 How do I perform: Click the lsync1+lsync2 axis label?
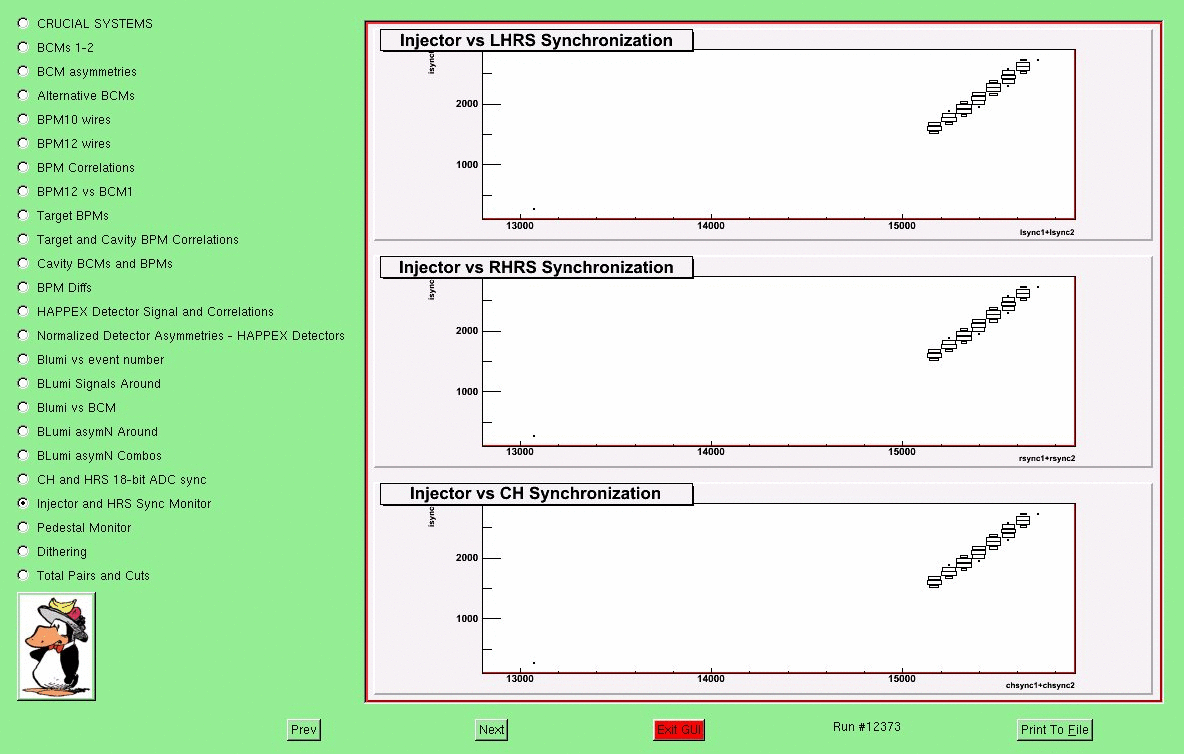(x=1047, y=232)
